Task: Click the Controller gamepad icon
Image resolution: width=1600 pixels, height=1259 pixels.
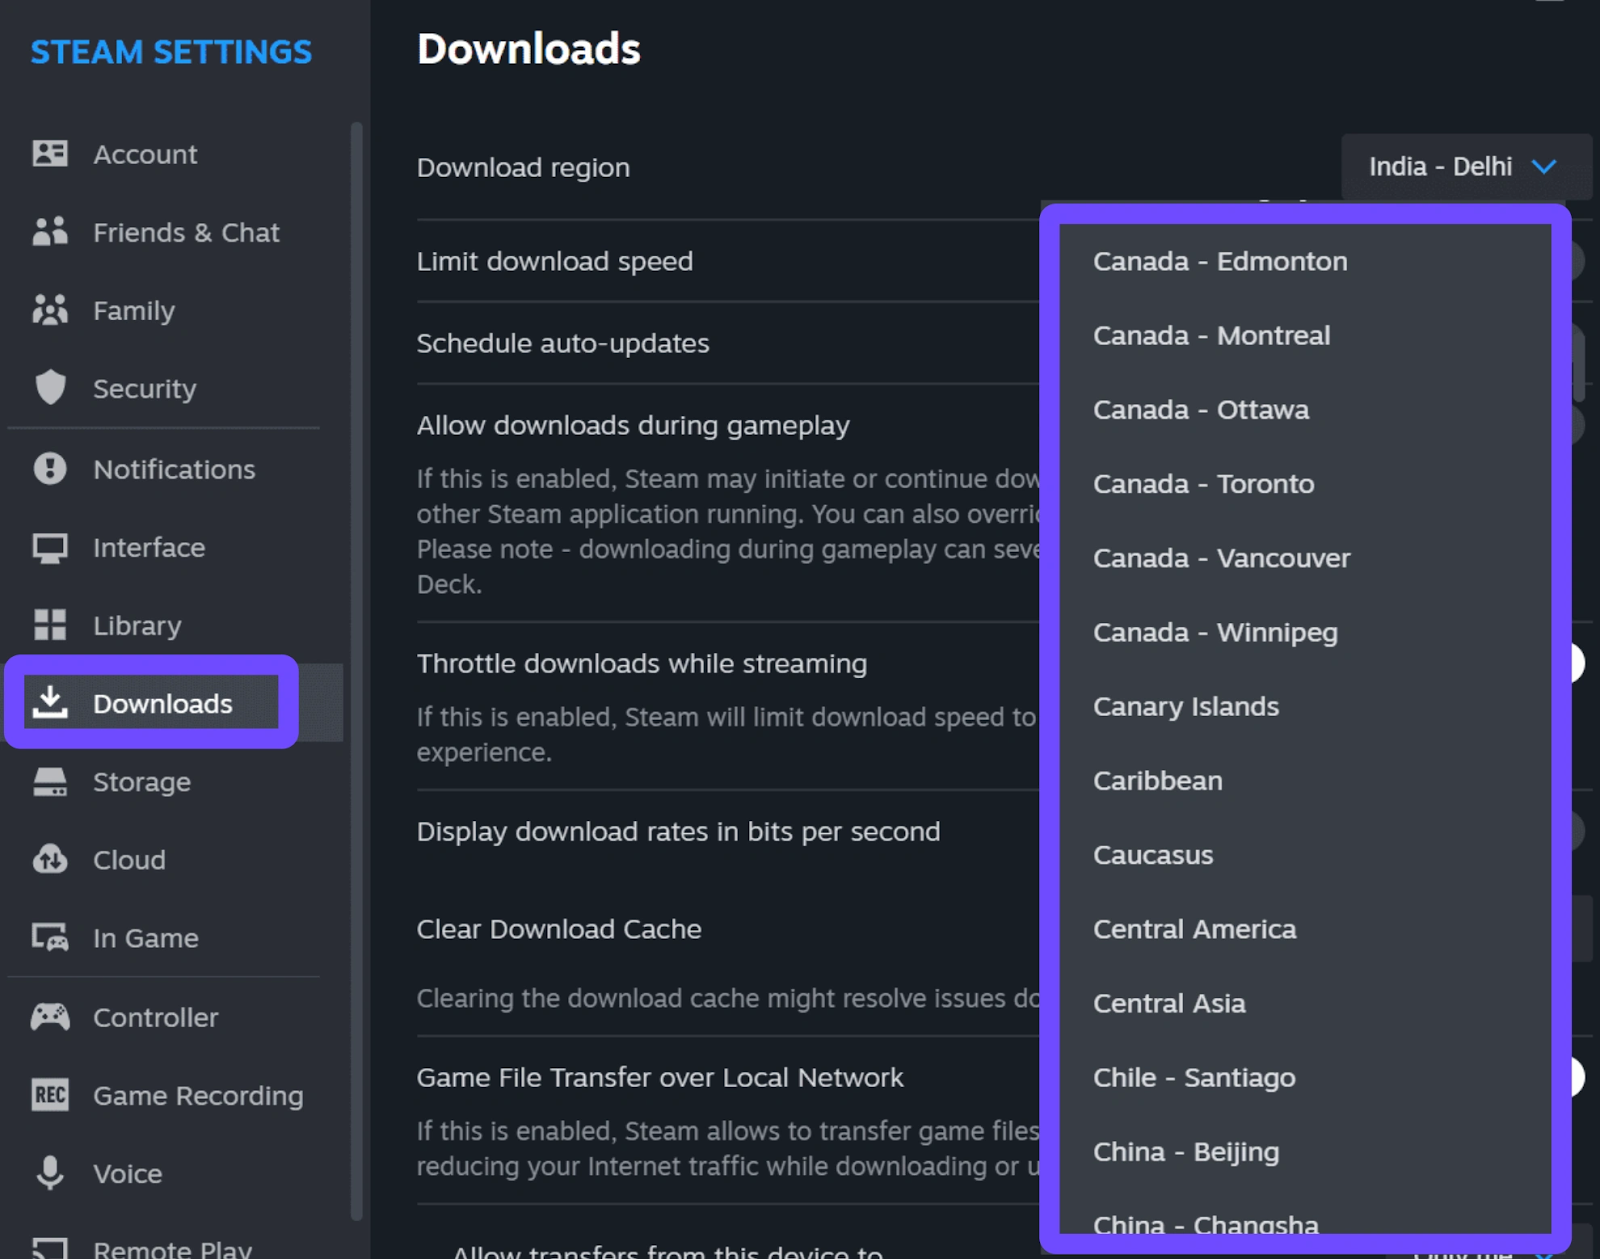Action: click(50, 1017)
